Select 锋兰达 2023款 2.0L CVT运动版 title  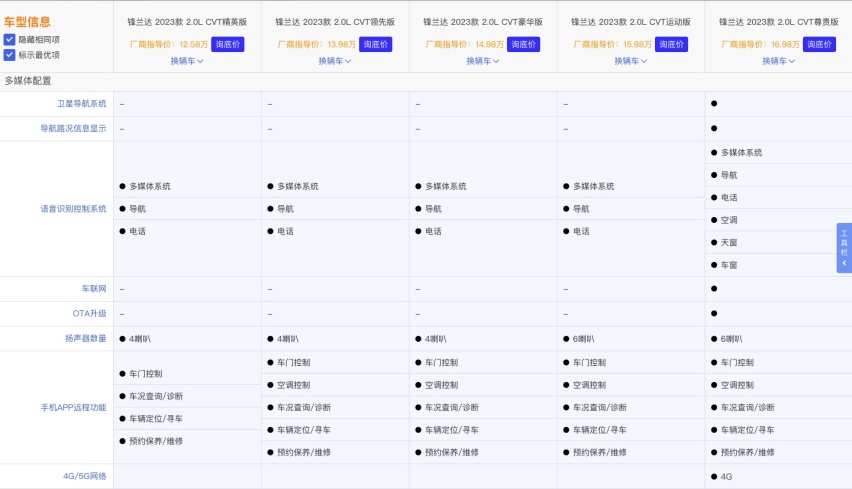pos(630,22)
